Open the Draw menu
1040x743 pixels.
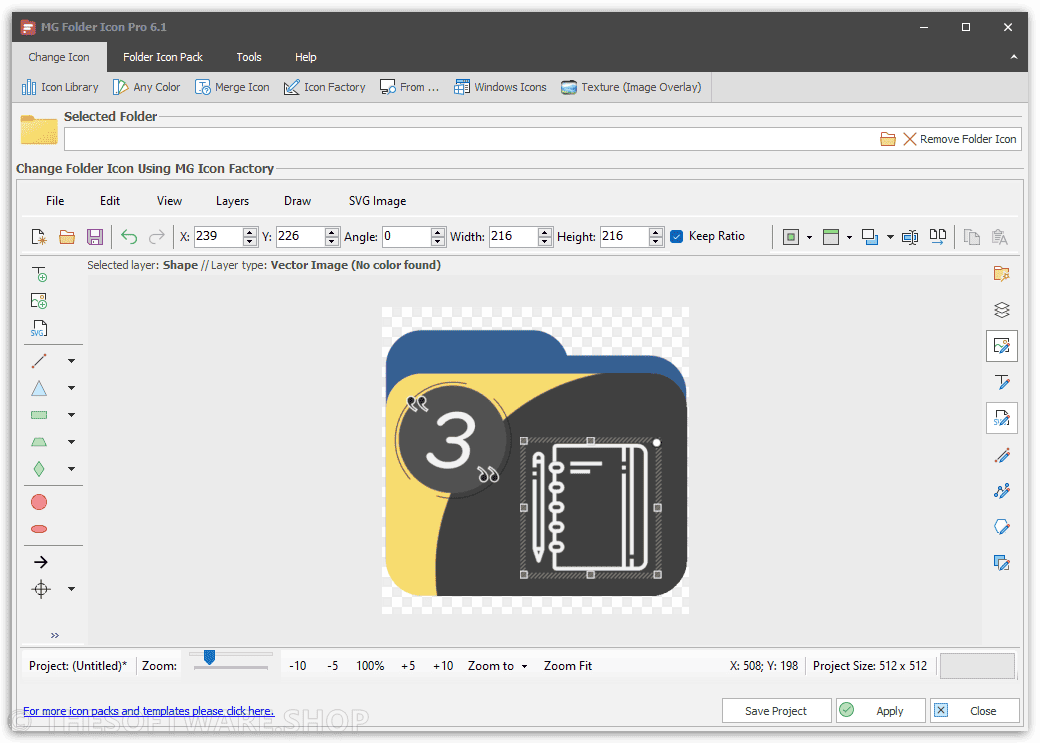pyautogui.click(x=297, y=201)
